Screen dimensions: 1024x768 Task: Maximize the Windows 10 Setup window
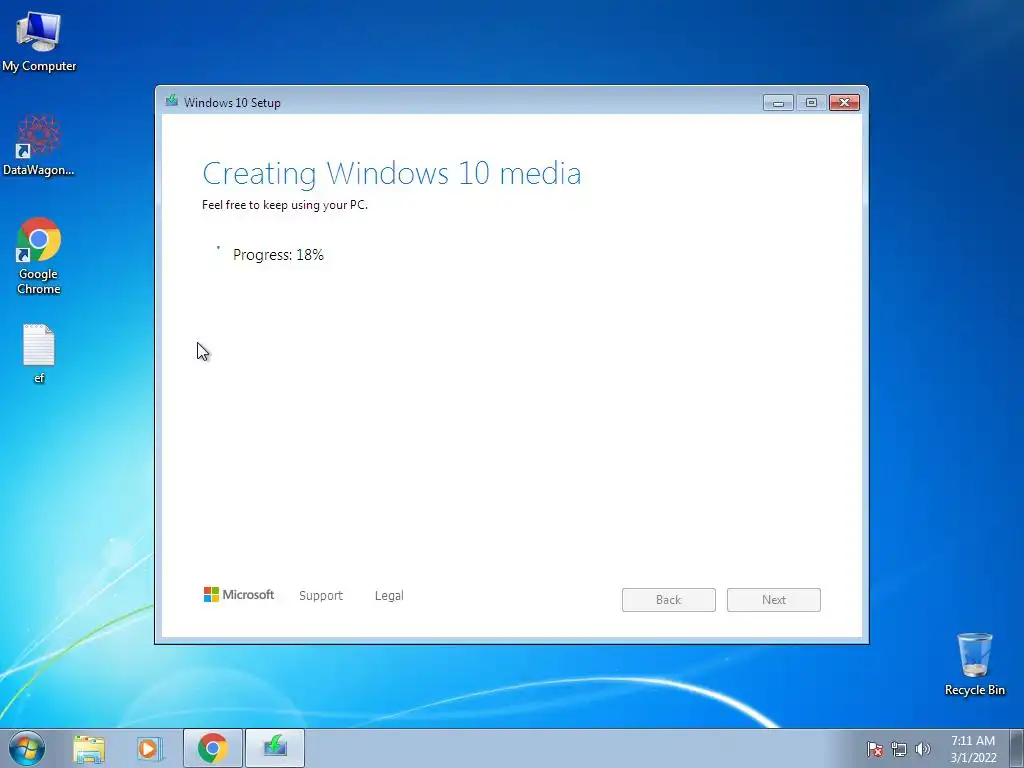(x=811, y=103)
